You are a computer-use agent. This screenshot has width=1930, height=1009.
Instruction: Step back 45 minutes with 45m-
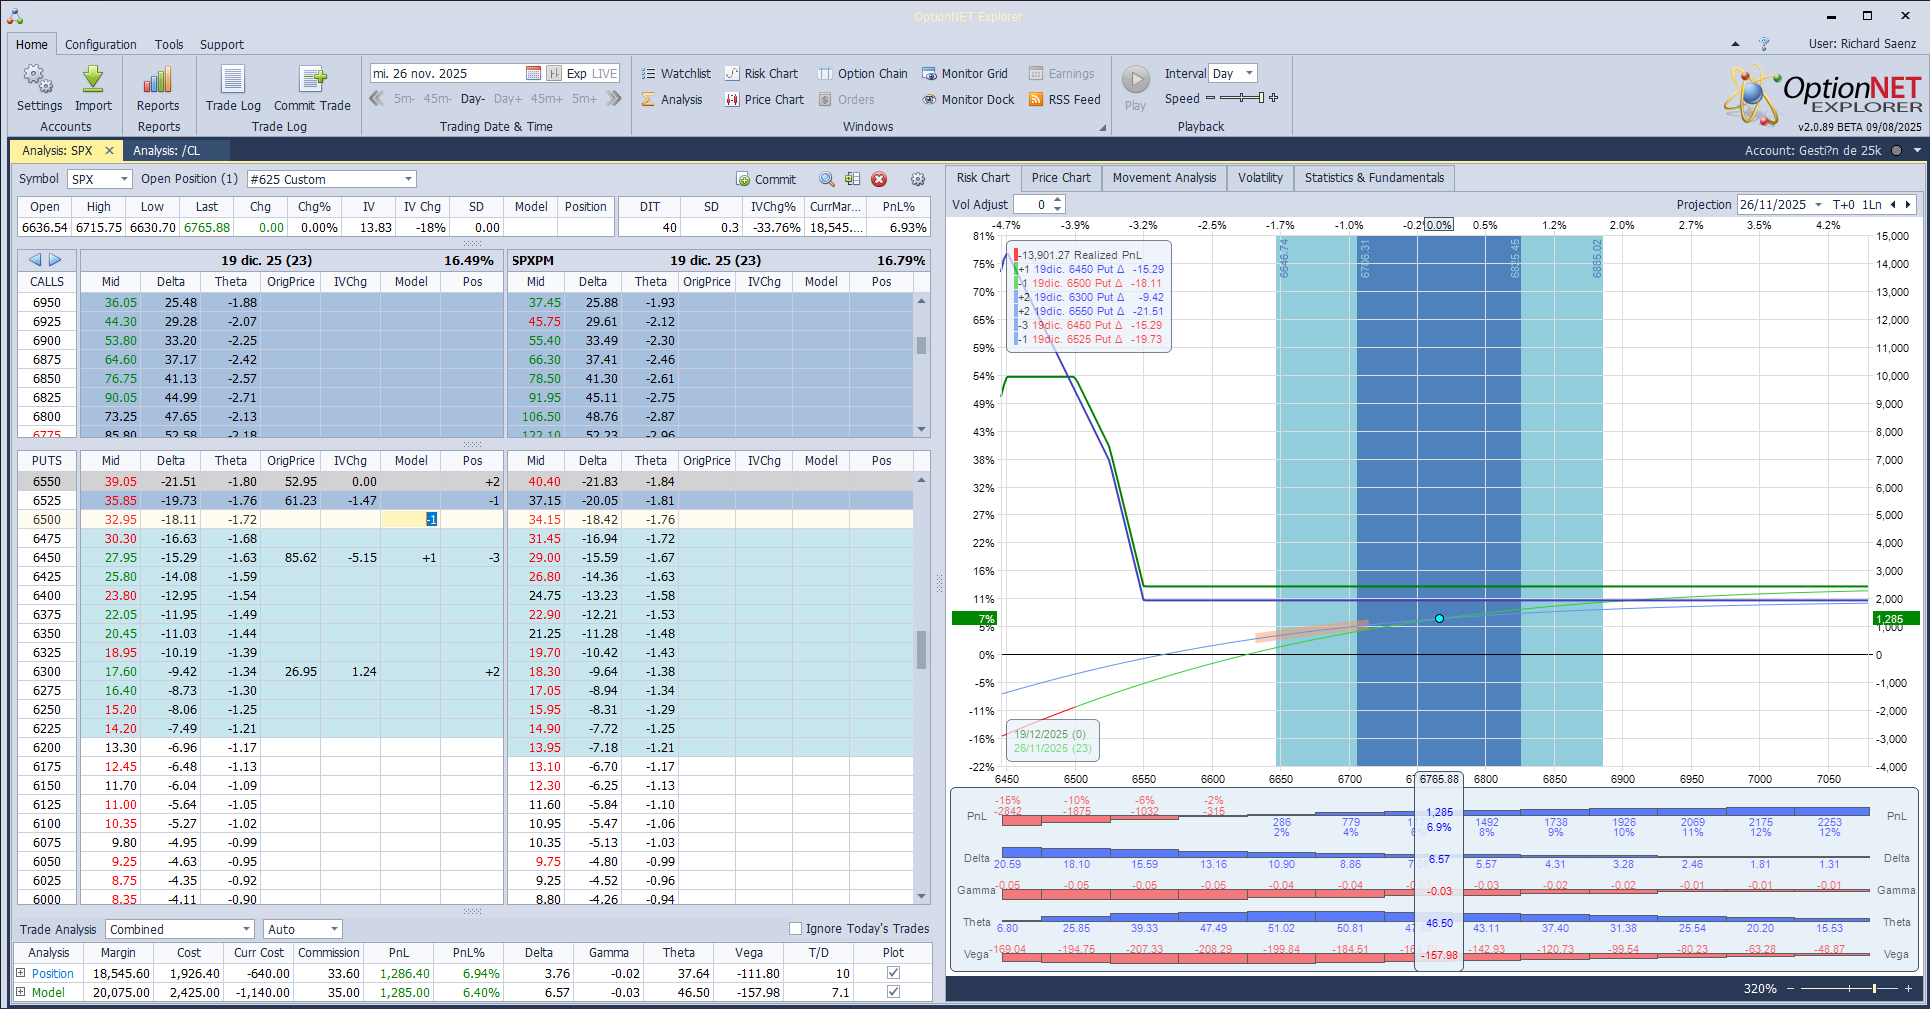coord(437,98)
